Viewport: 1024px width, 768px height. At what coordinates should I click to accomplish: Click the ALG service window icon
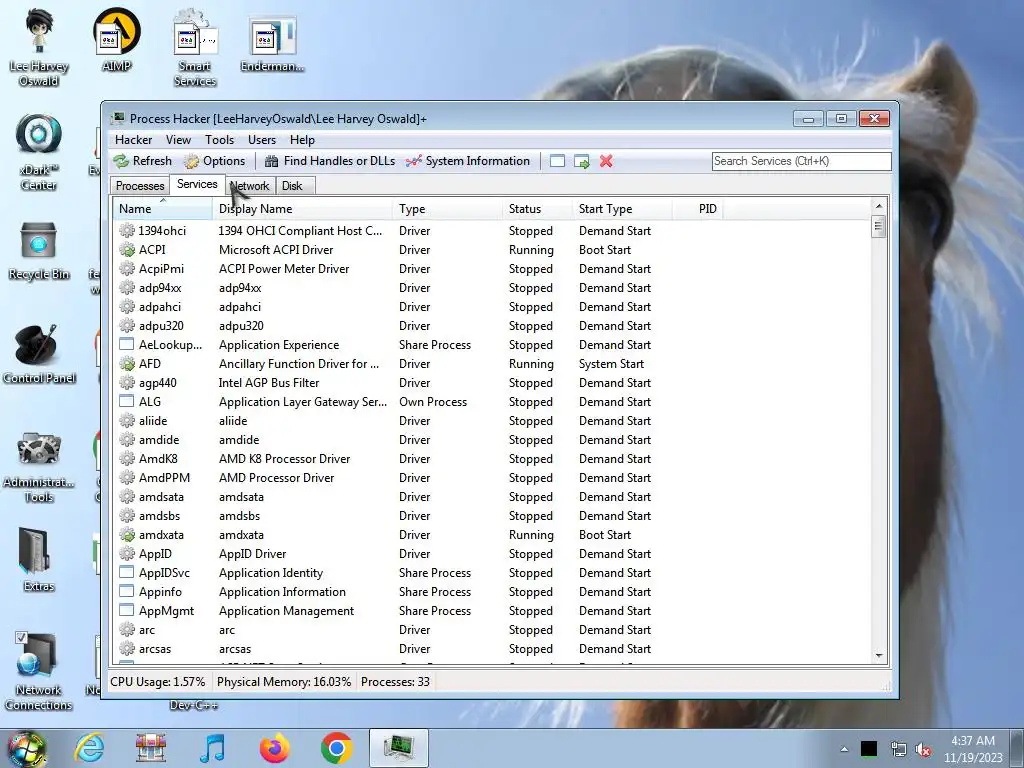coord(127,402)
